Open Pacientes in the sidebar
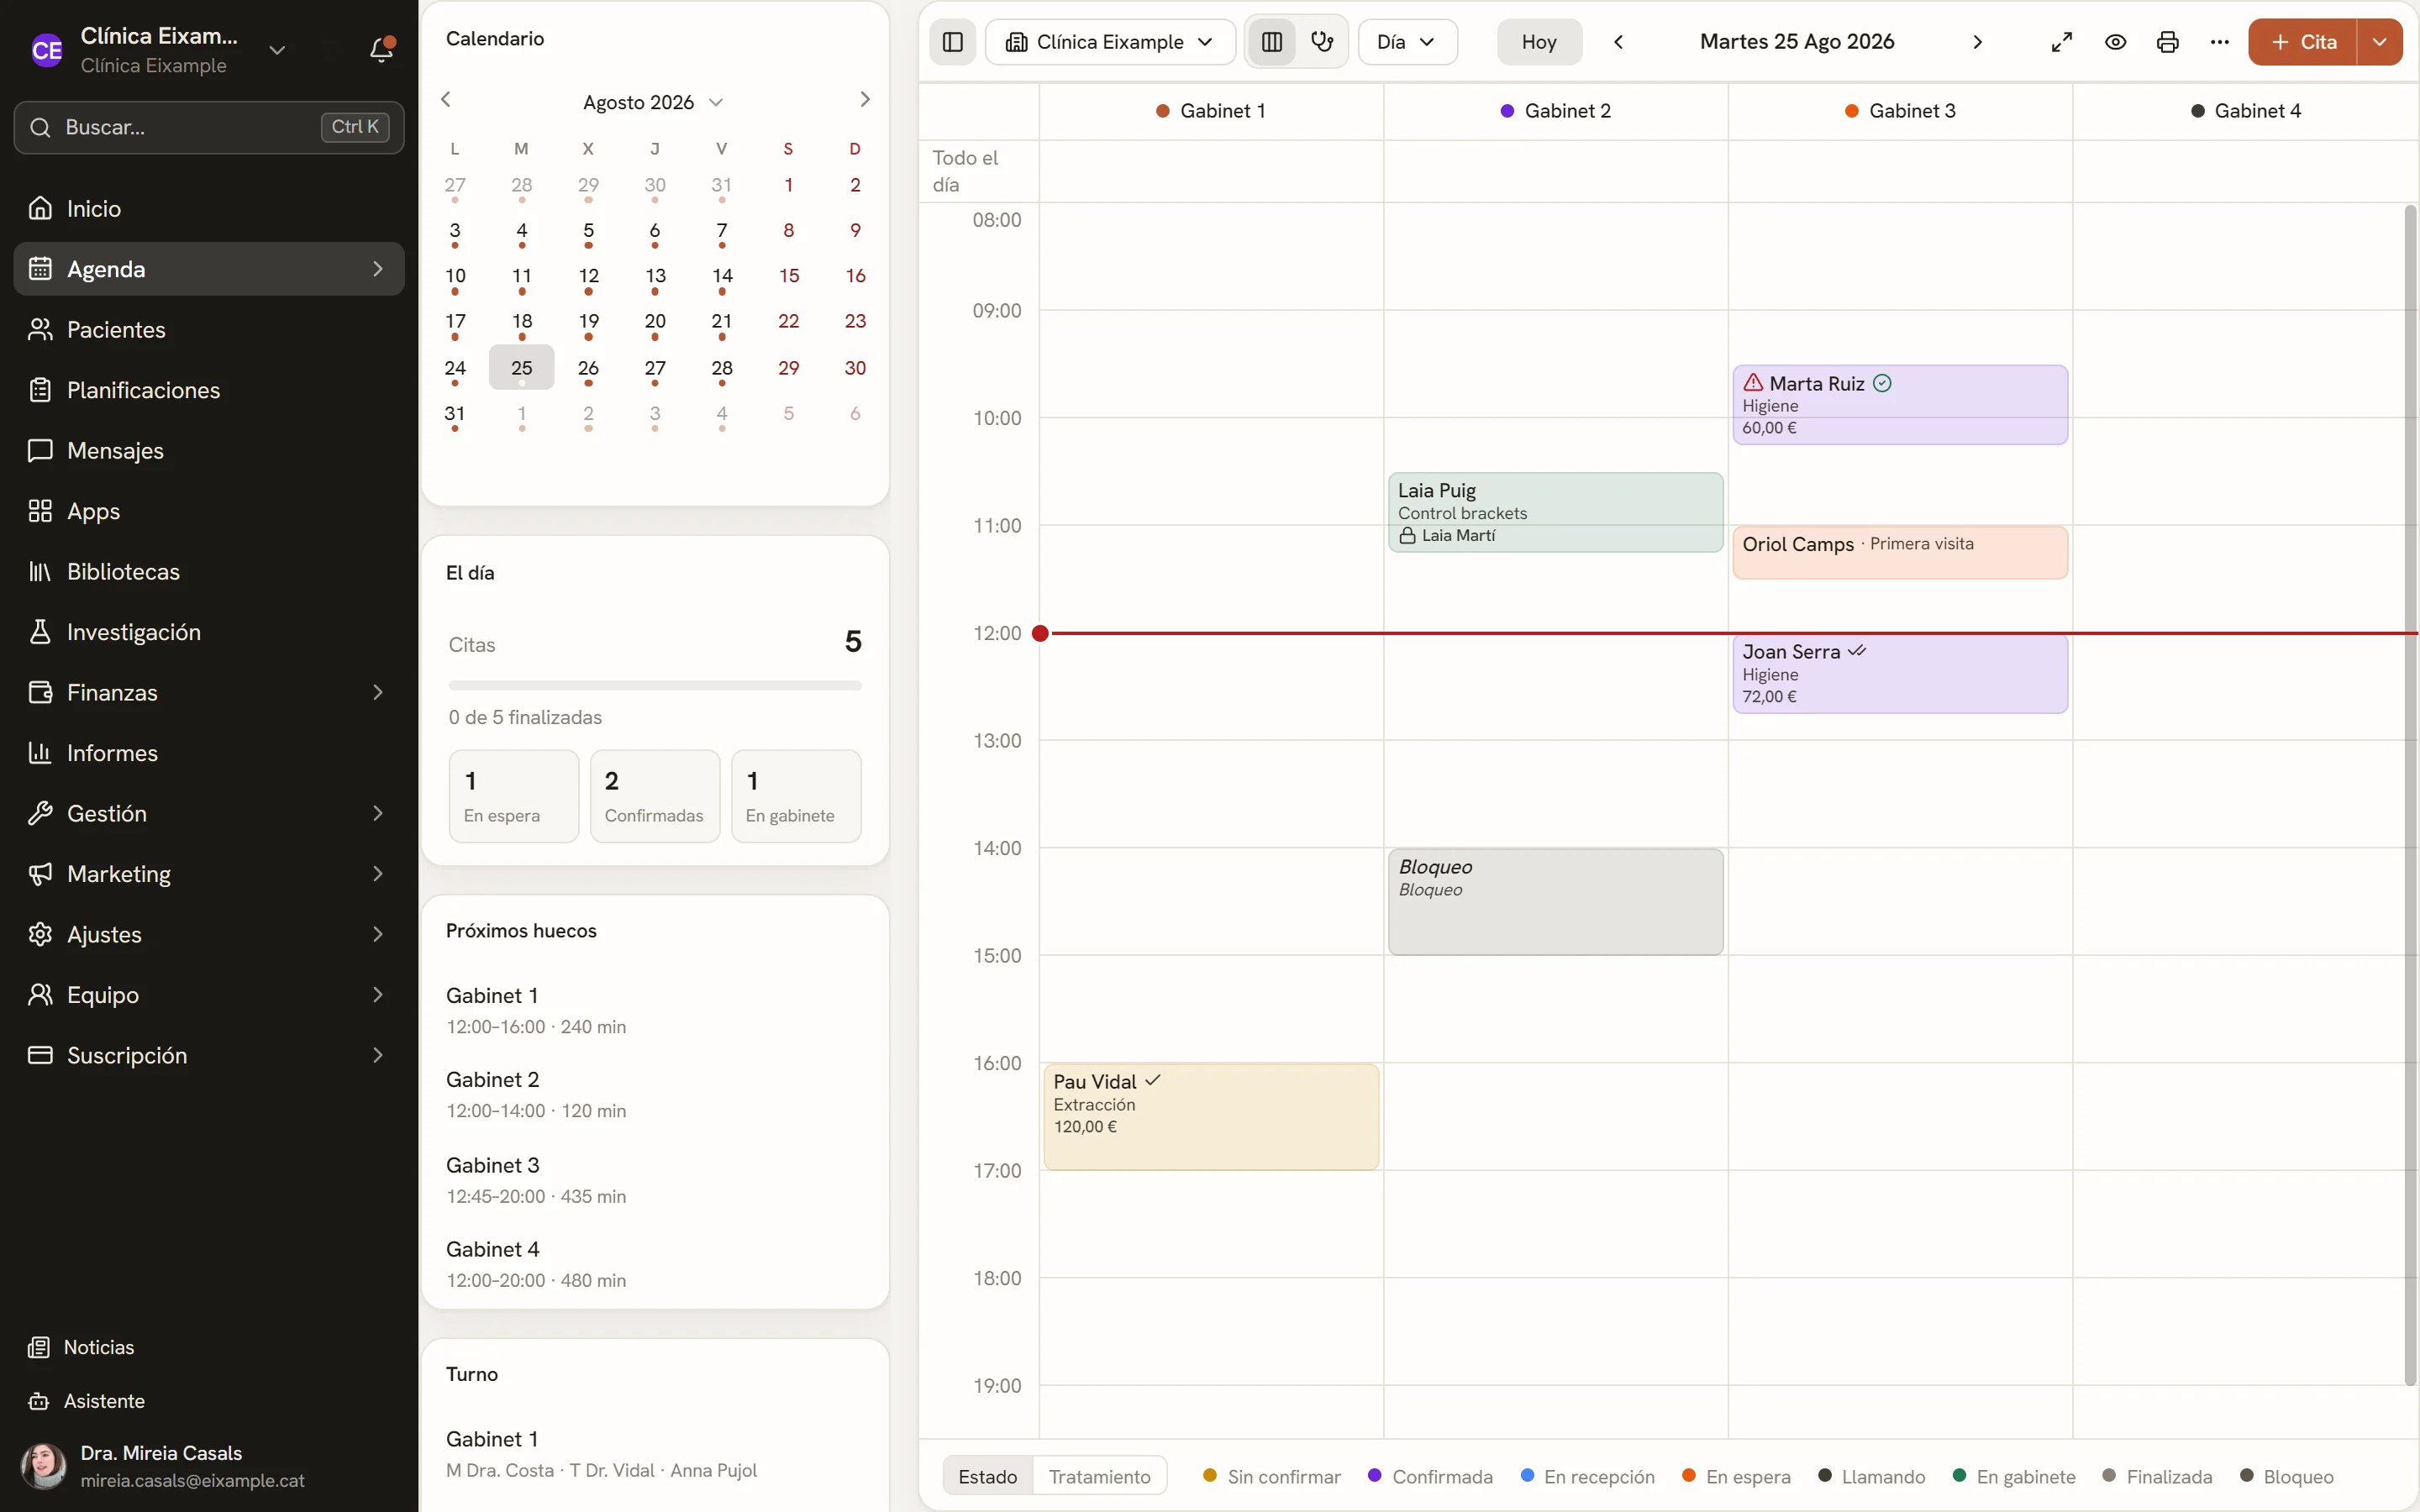The width and height of the screenshot is (2420, 1512). (x=209, y=329)
